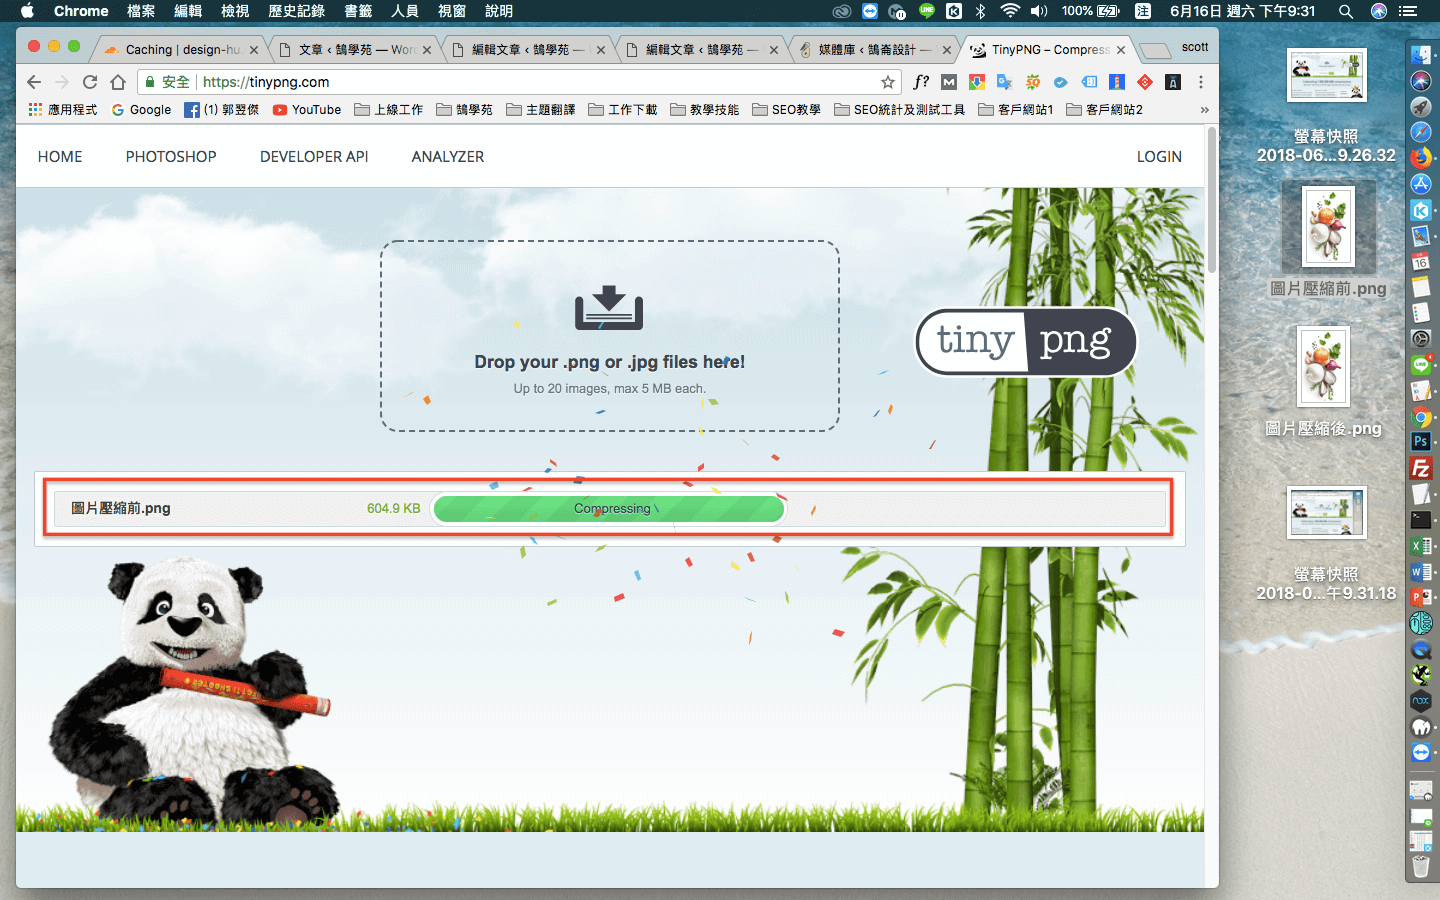Viewport: 1440px width, 900px height.
Task: Open the App Store Dock icon
Action: 1421,184
